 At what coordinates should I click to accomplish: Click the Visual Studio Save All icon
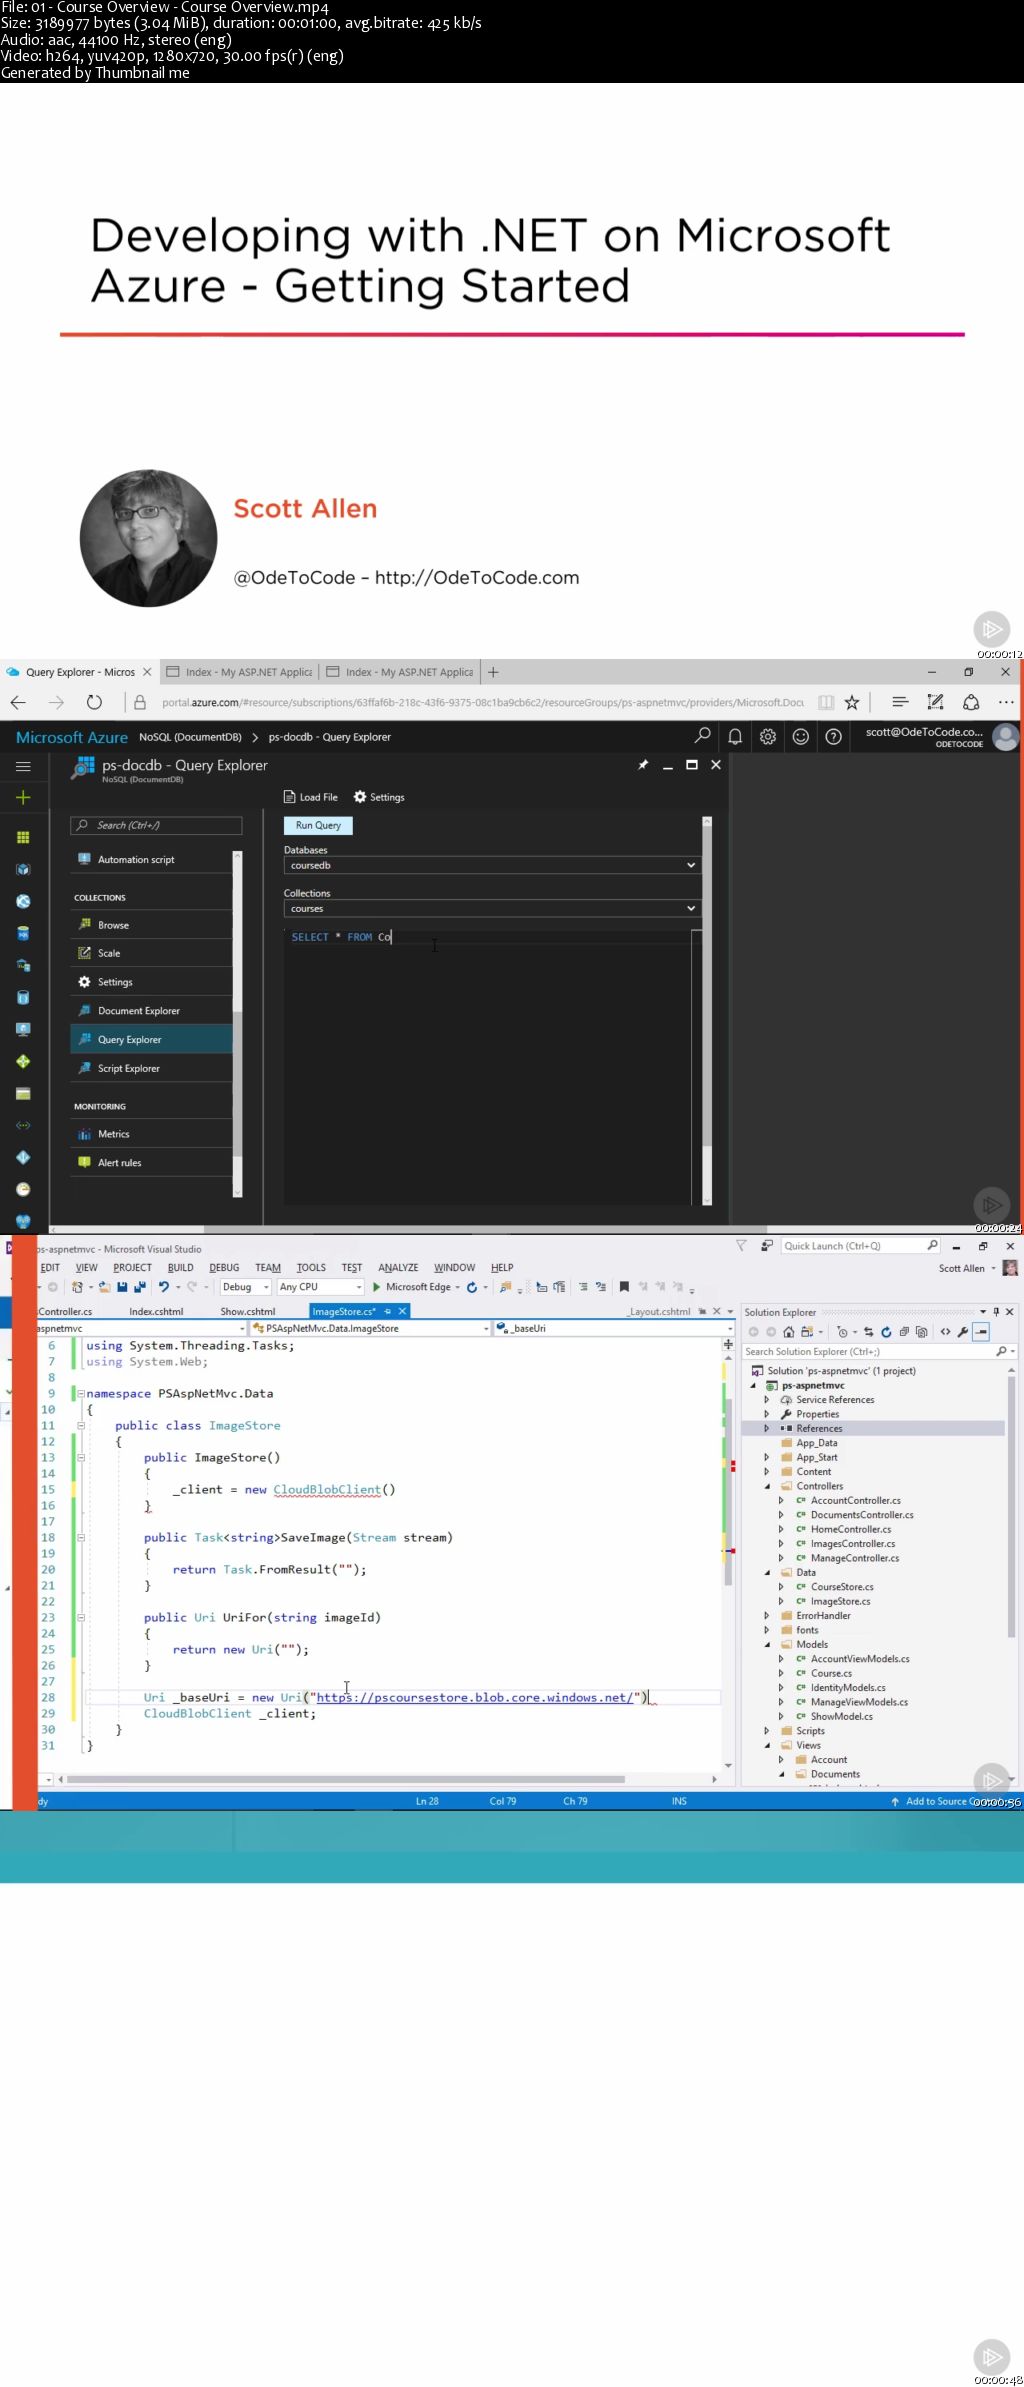coord(139,1287)
